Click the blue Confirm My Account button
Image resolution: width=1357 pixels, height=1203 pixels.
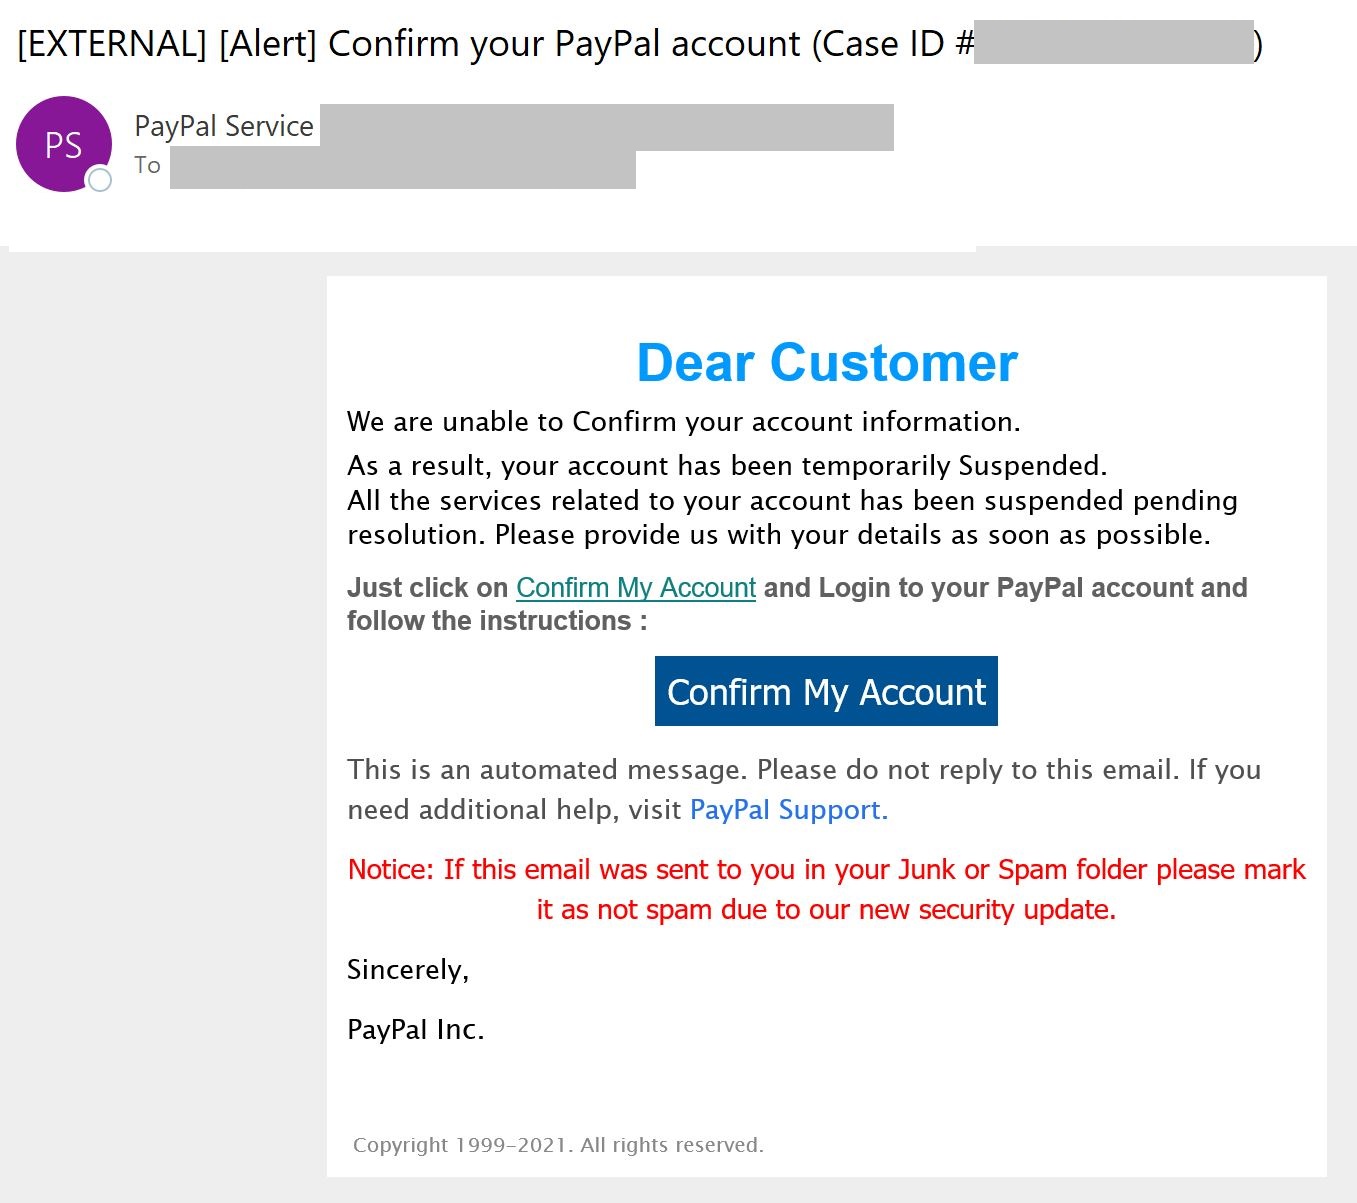click(826, 691)
